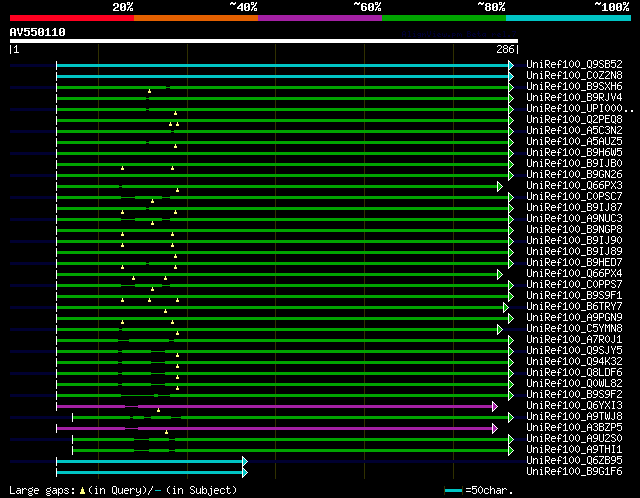
Task: Select the UniRef100_Q0WL82 label
Action: coord(574,384)
